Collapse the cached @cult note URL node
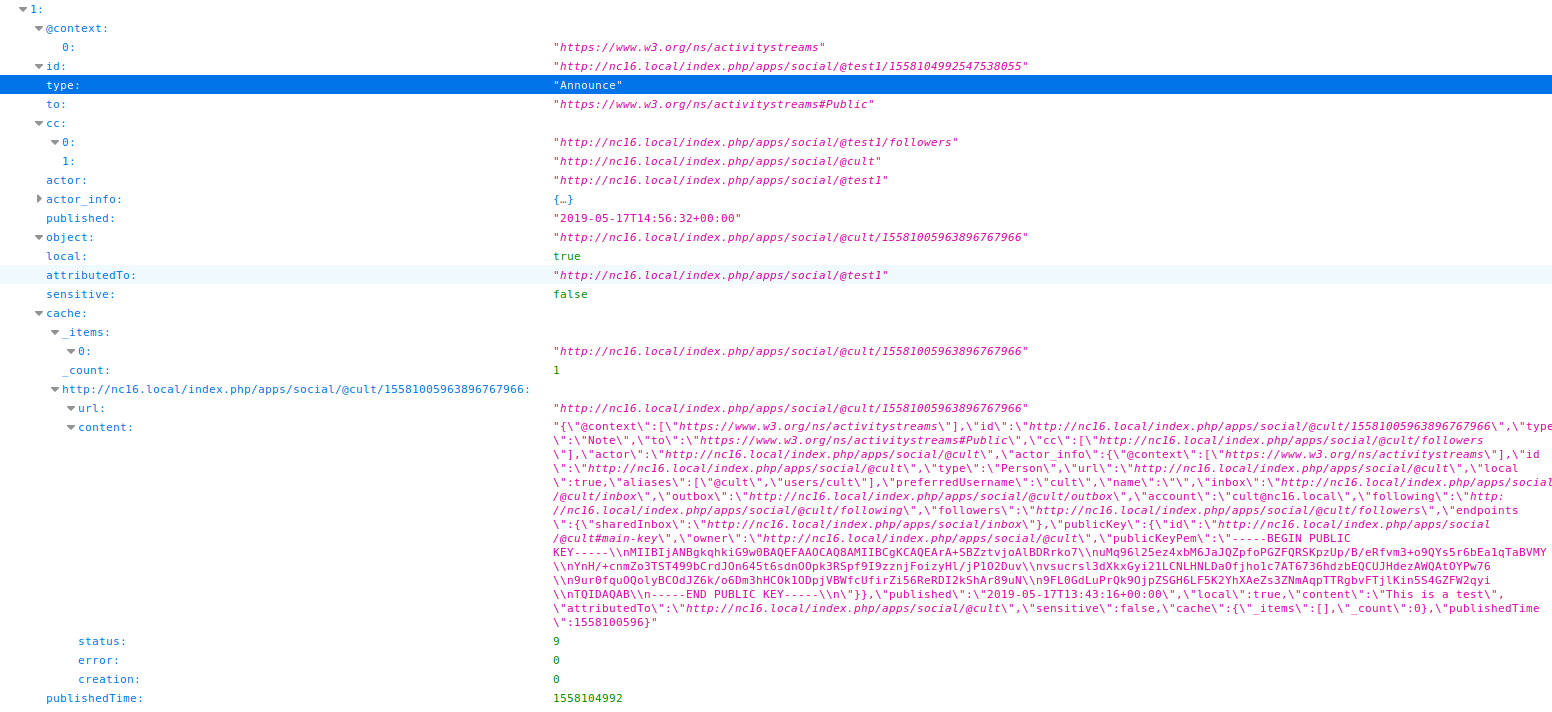Screen dimensions: 1552x712 55,389
